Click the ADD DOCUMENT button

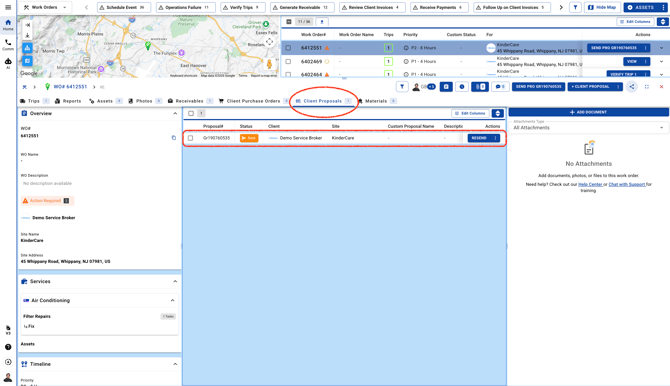[588, 112]
